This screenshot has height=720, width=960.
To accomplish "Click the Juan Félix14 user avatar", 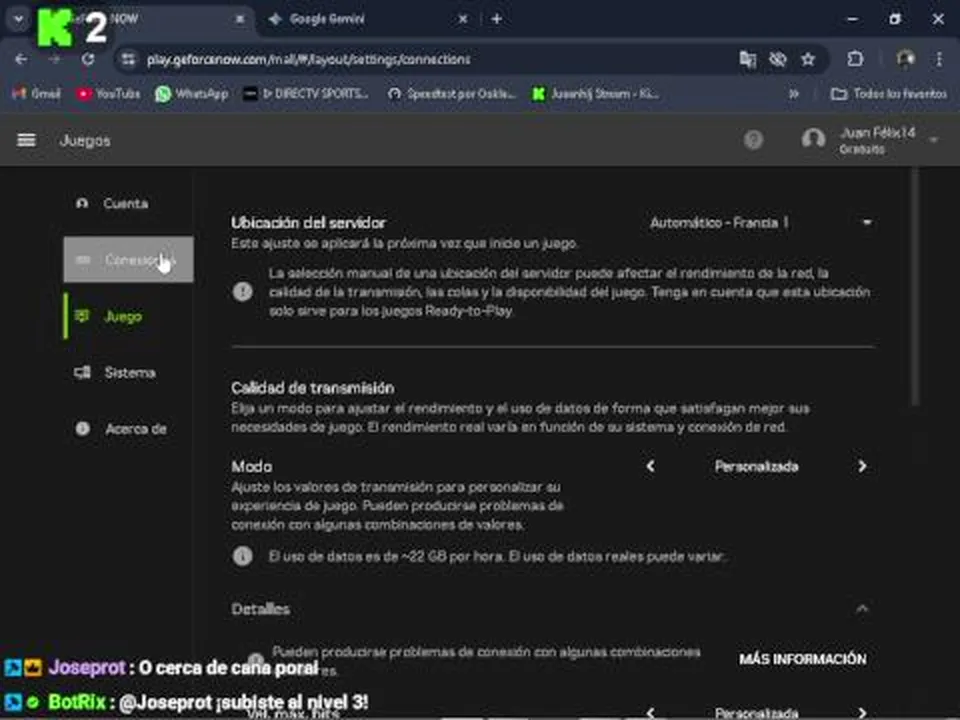I will (813, 139).
